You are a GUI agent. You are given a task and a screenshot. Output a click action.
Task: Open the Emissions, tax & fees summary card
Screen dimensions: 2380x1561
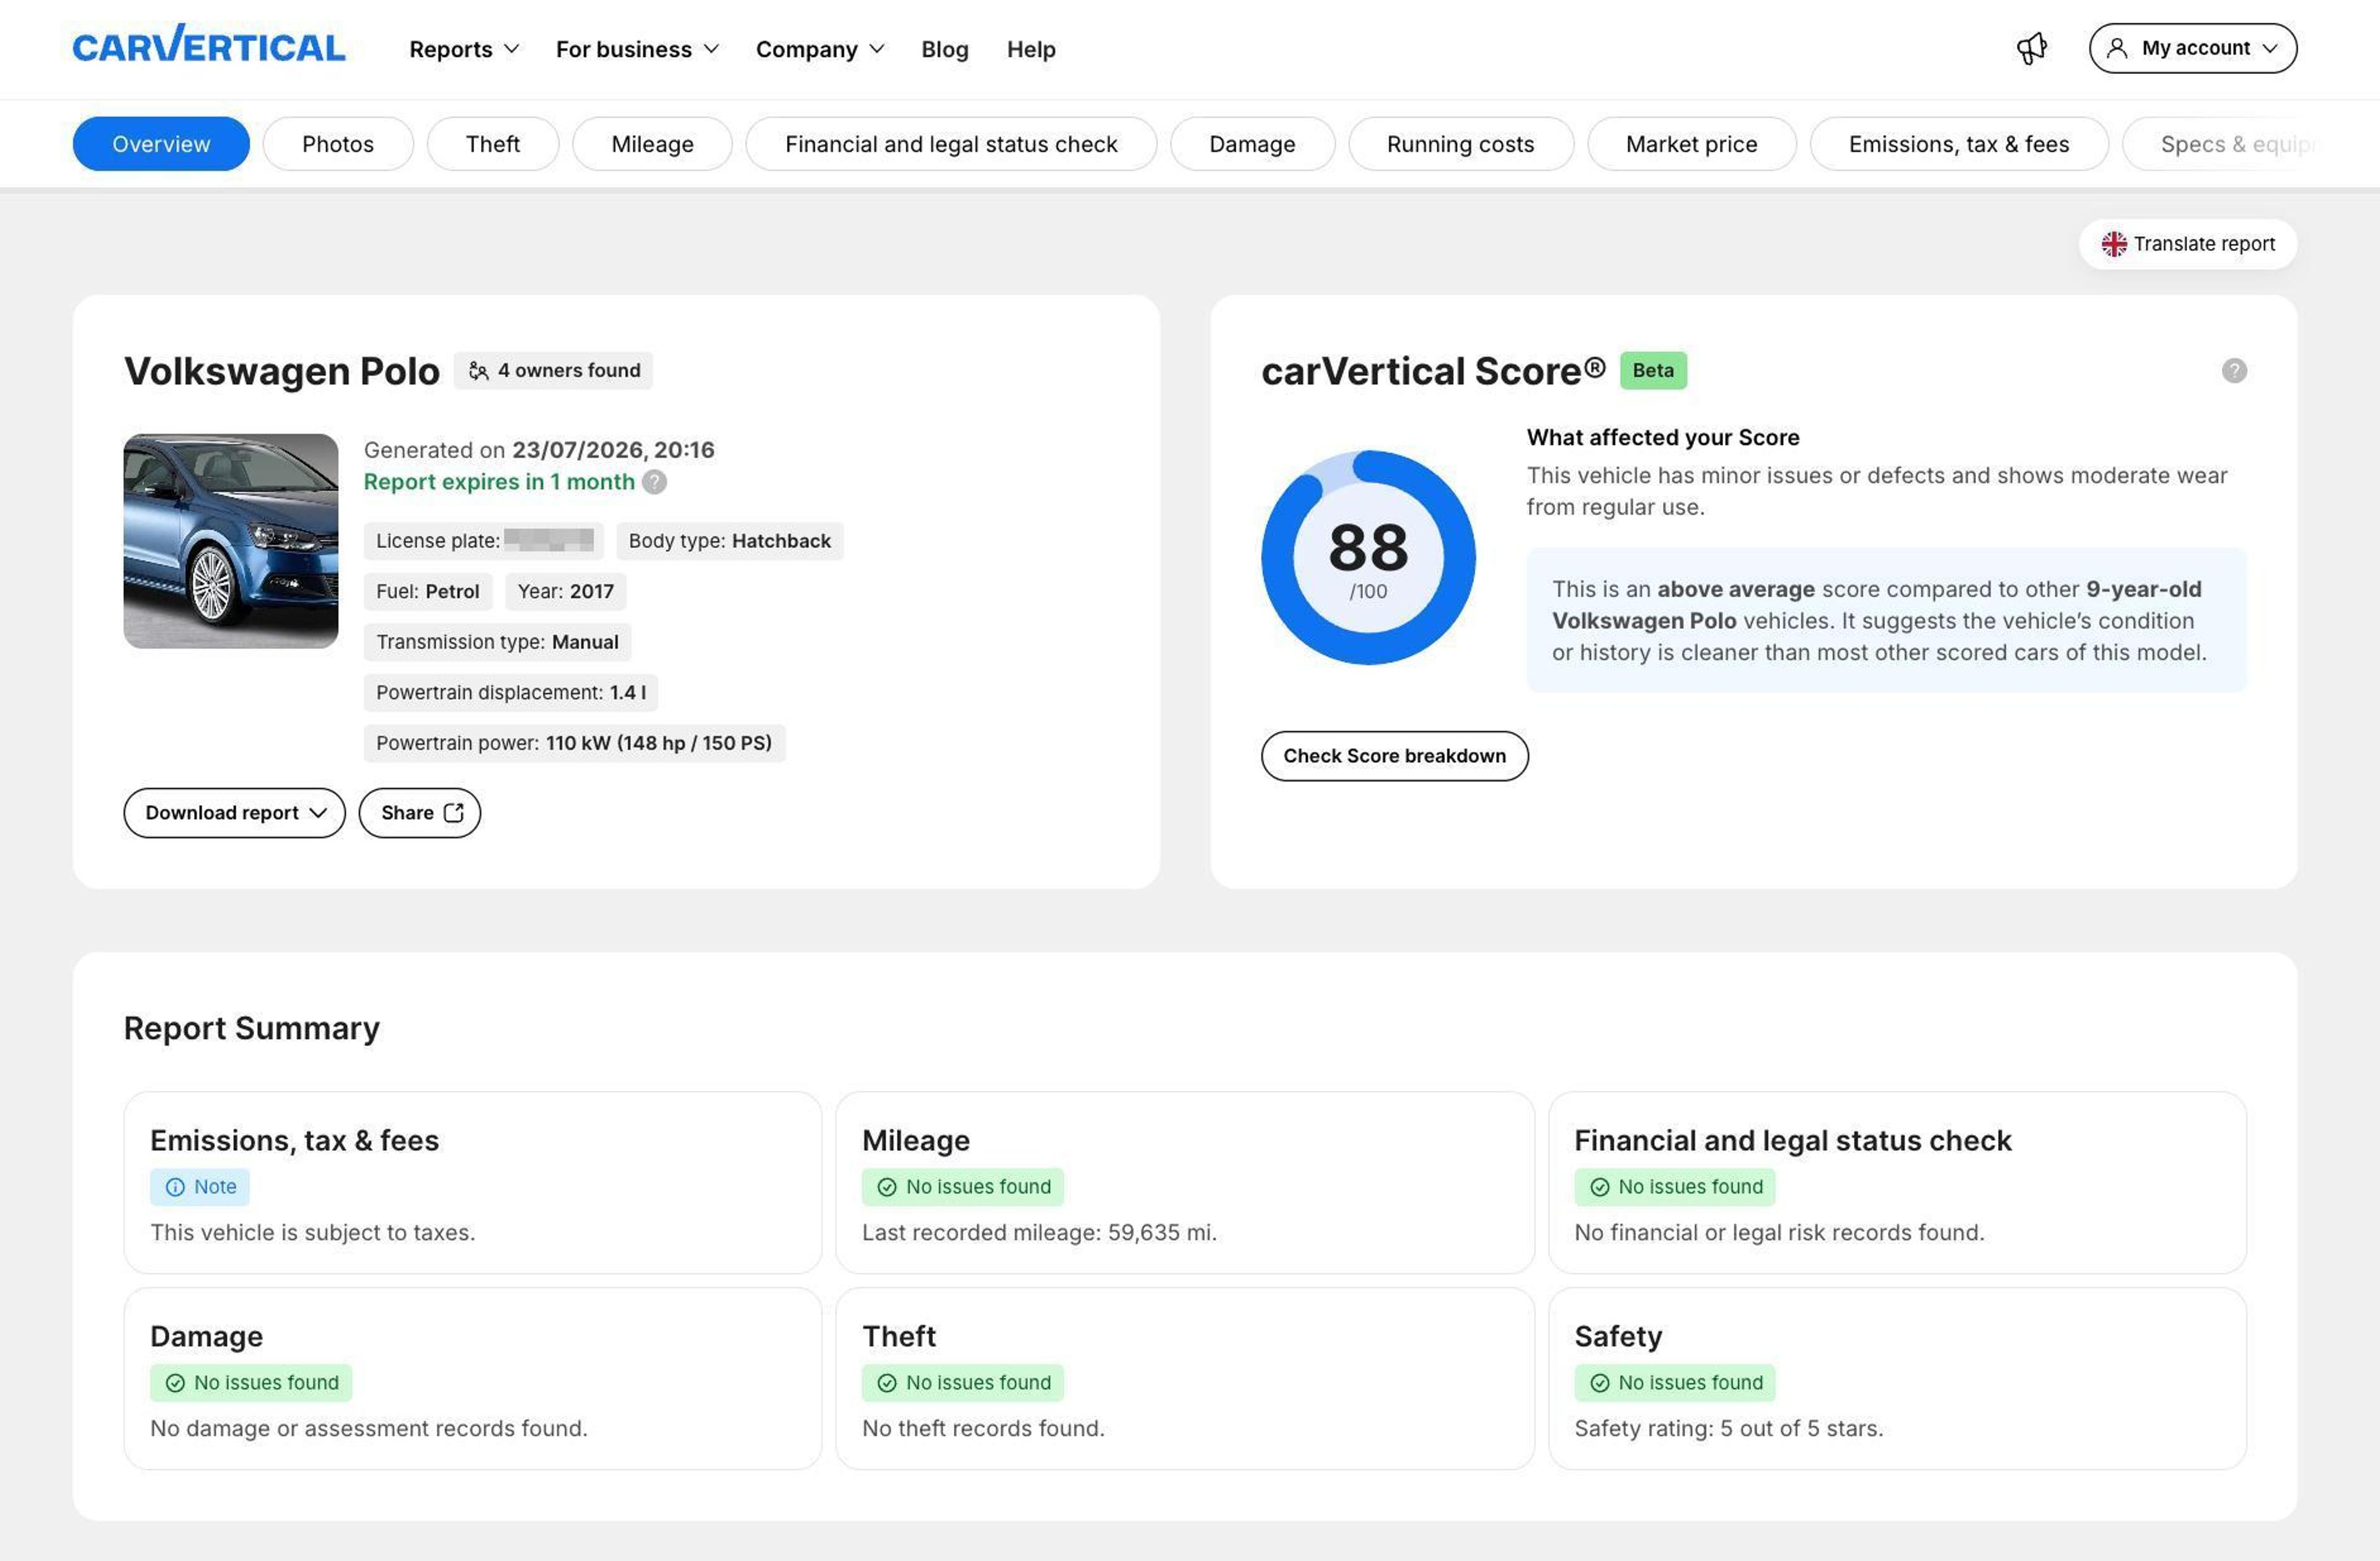pos(473,1182)
